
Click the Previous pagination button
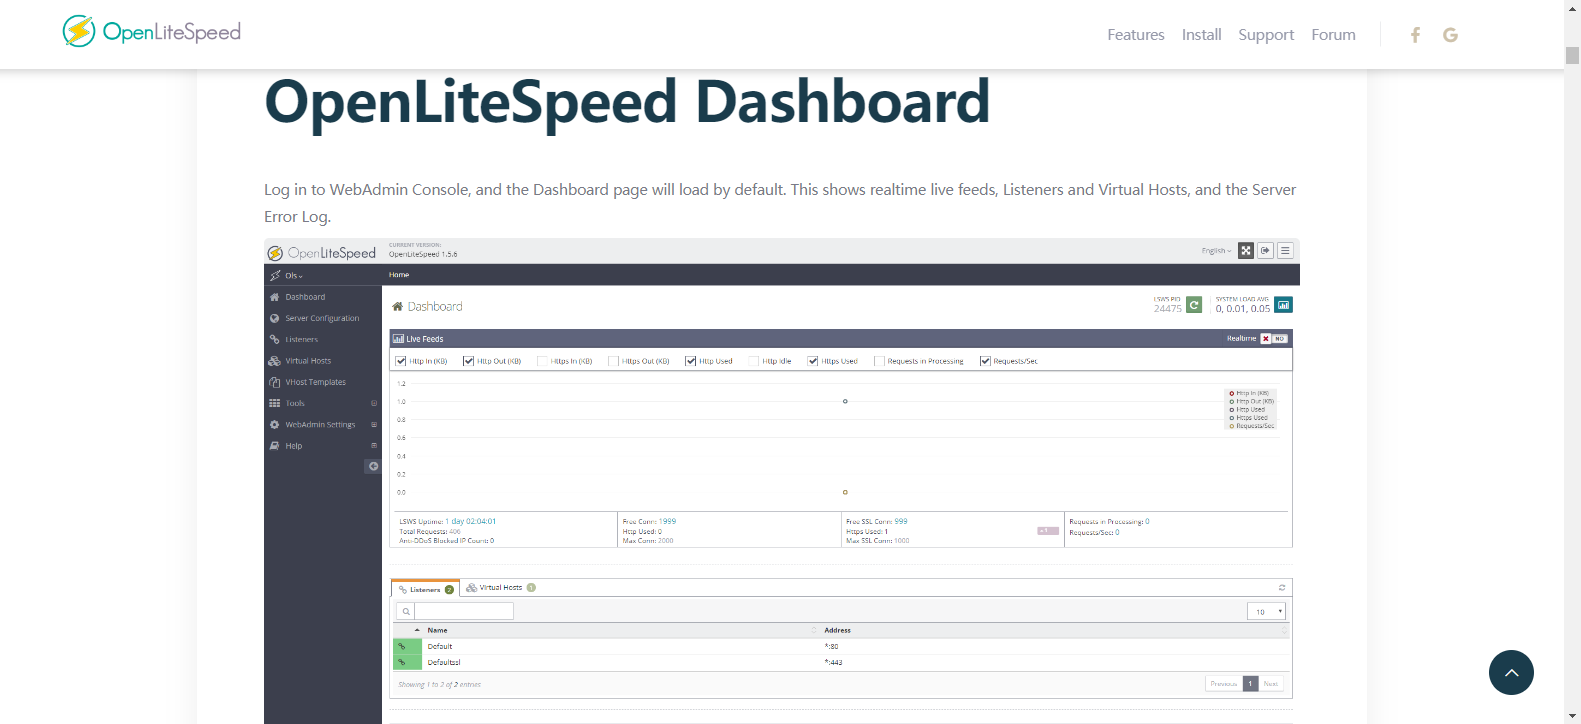1224,684
